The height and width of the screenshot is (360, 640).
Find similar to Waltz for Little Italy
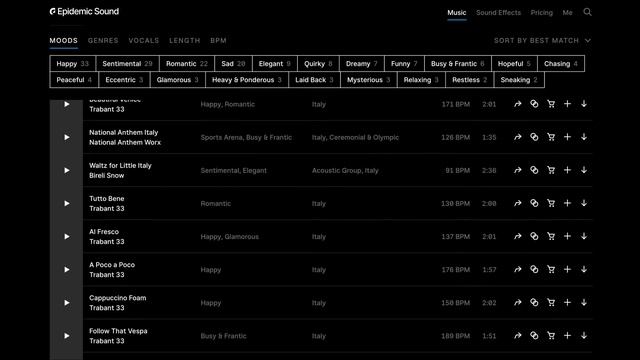point(534,170)
